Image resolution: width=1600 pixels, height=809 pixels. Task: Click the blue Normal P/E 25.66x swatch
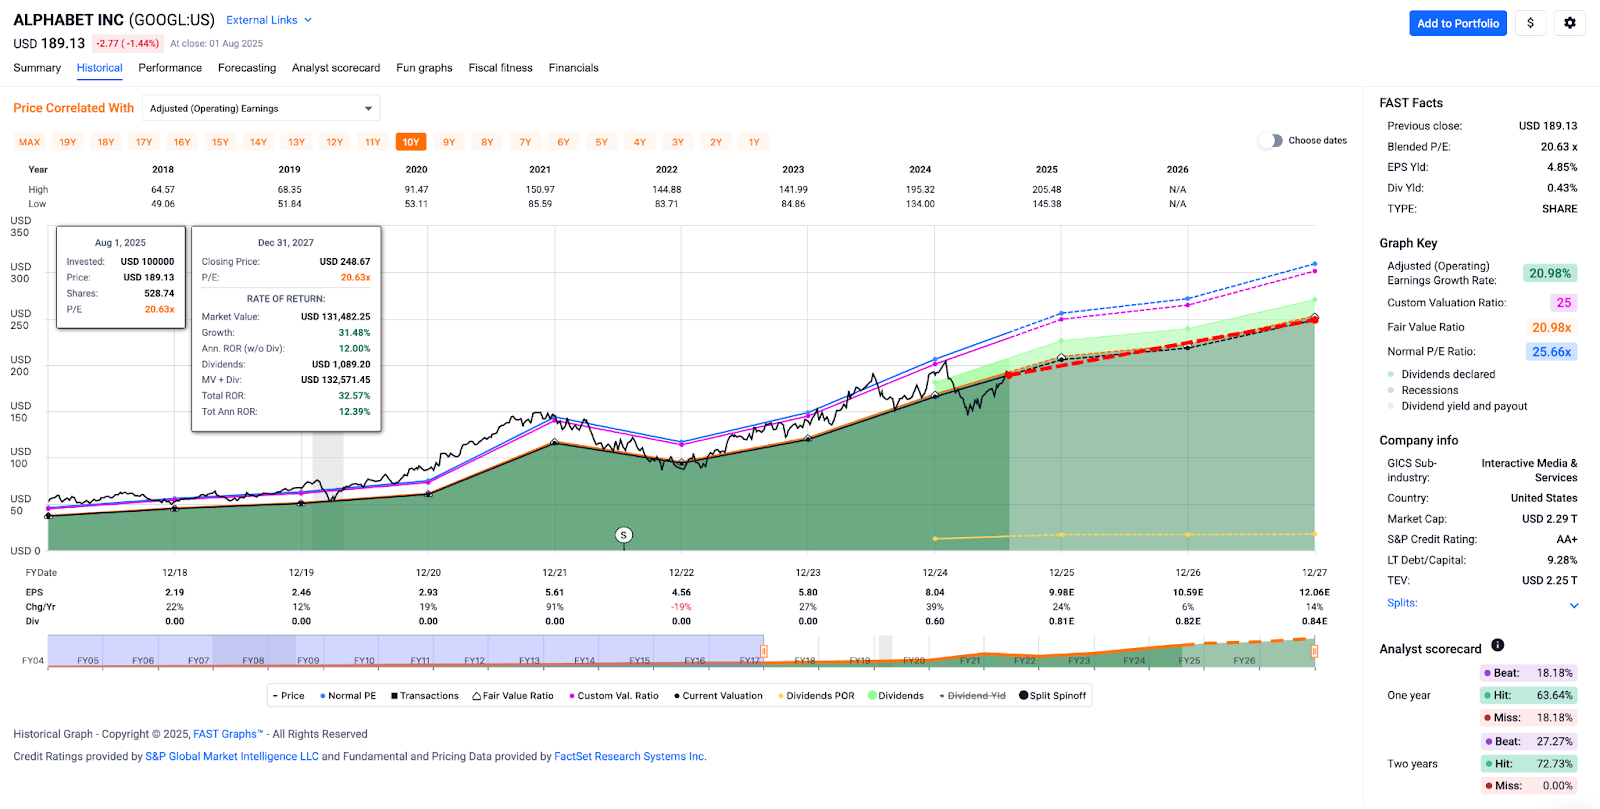[x=1551, y=352]
